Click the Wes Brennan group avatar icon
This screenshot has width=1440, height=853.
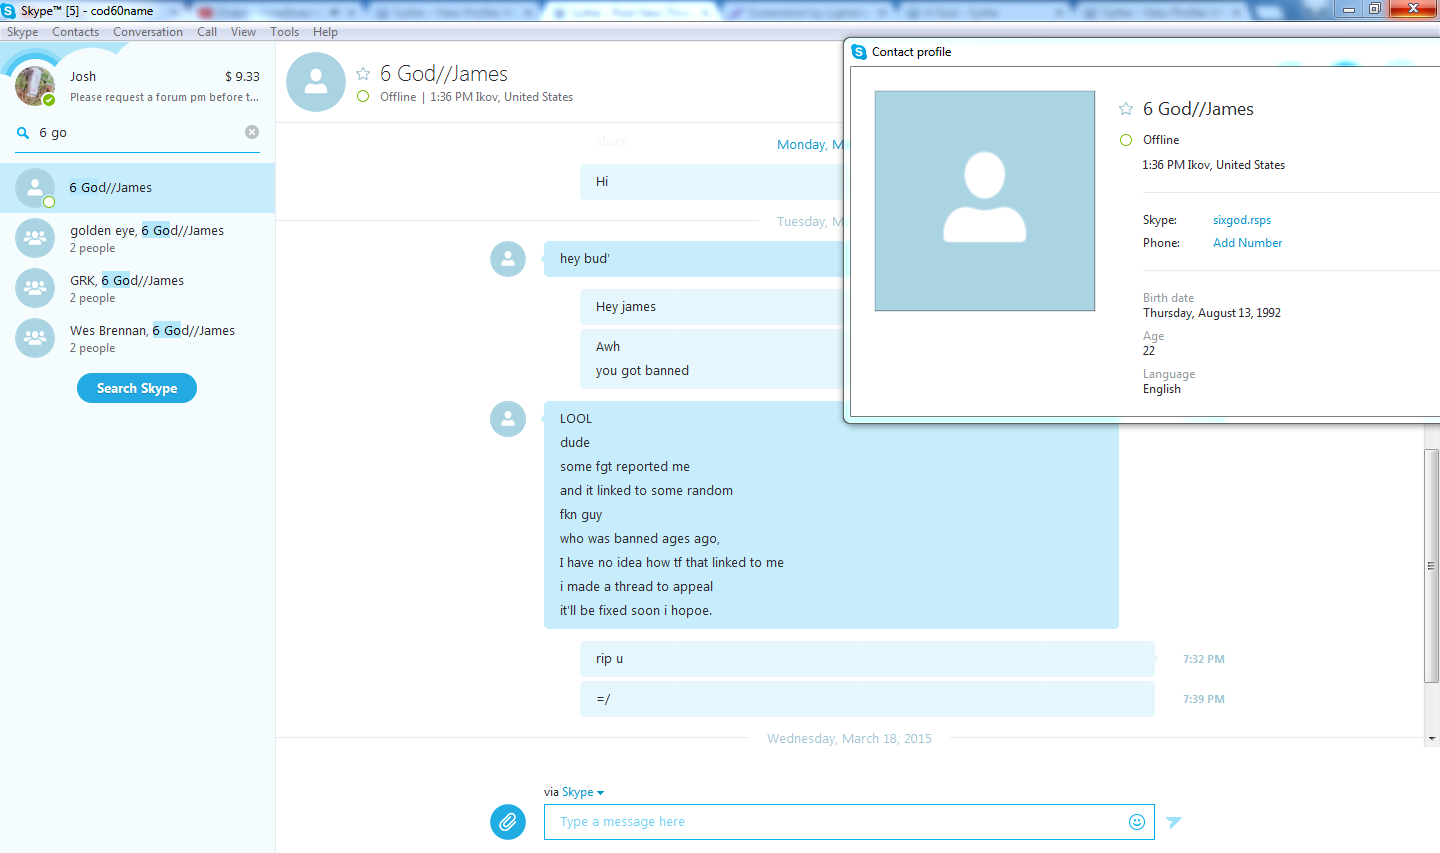pos(35,338)
